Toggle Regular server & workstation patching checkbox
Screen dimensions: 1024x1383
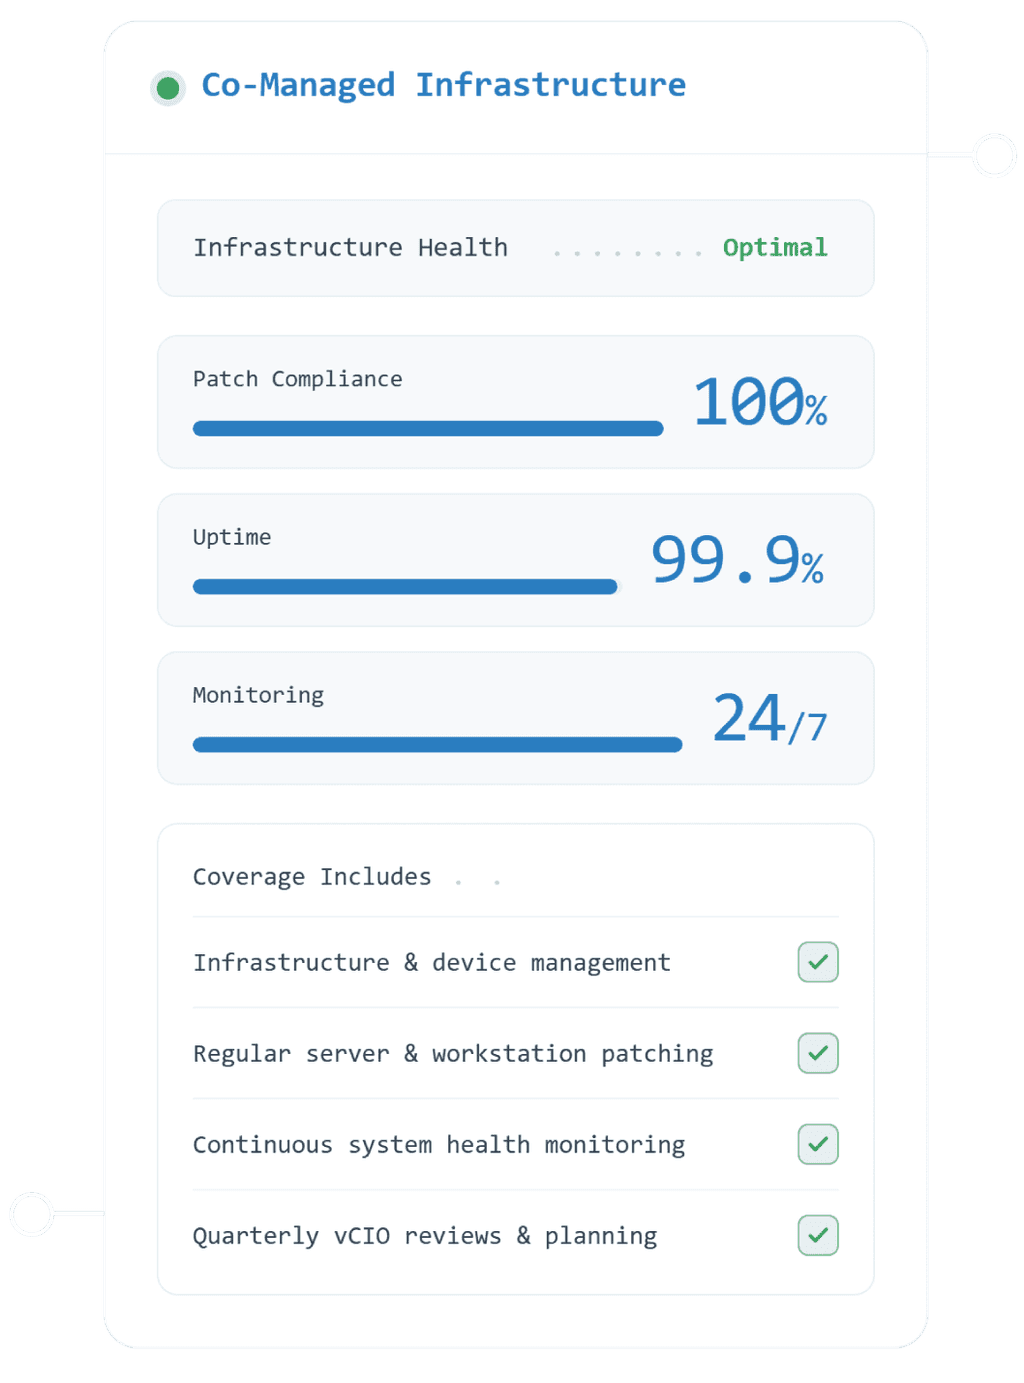tap(818, 1053)
